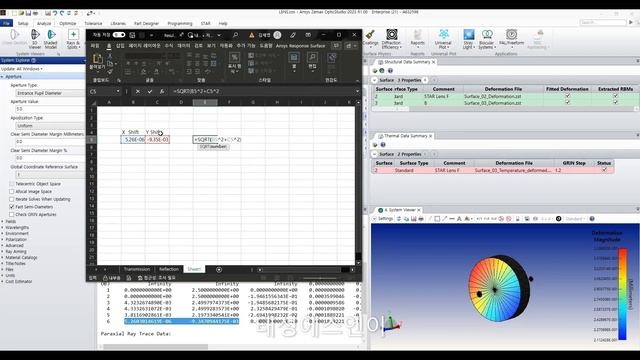Close the Thermal Data Summary tab

pos(431,136)
